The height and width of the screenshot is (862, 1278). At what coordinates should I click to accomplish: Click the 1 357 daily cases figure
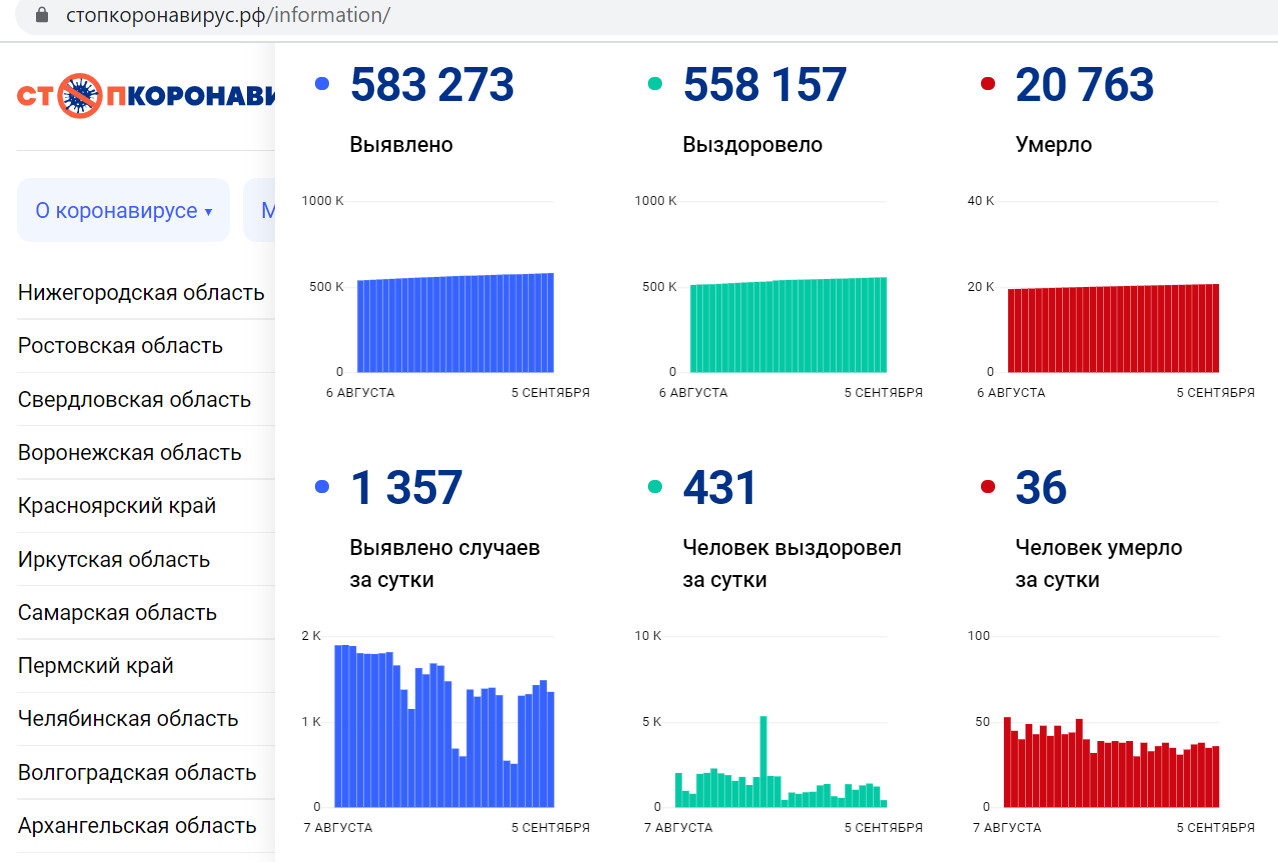coord(407,488)
